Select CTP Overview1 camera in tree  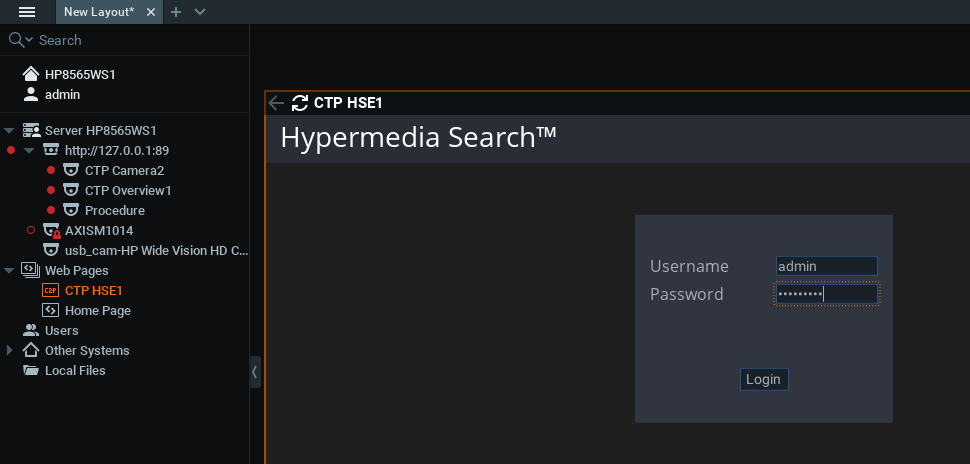coord(127,190)
